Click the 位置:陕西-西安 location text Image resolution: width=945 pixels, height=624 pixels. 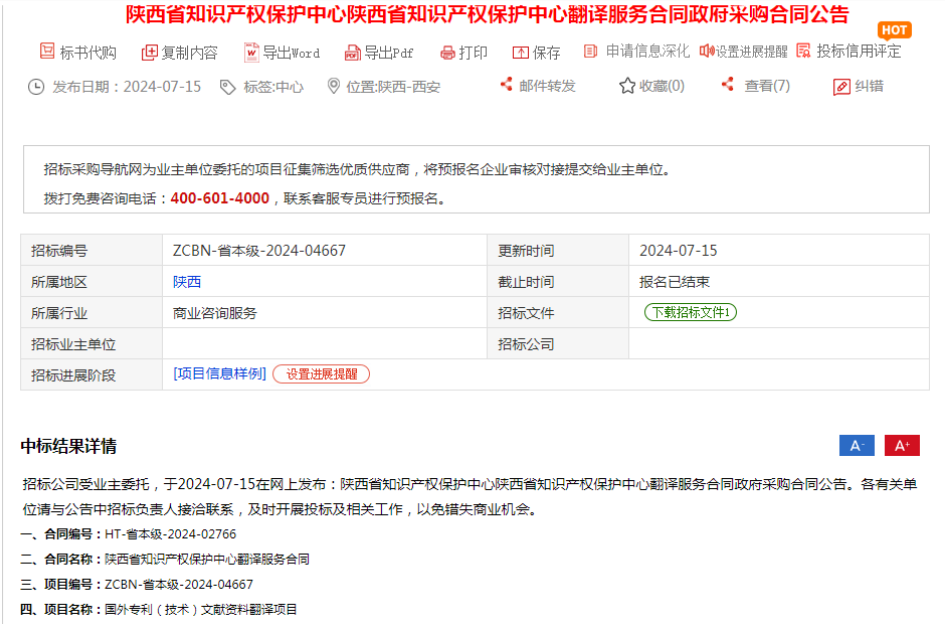click(393, 87)
